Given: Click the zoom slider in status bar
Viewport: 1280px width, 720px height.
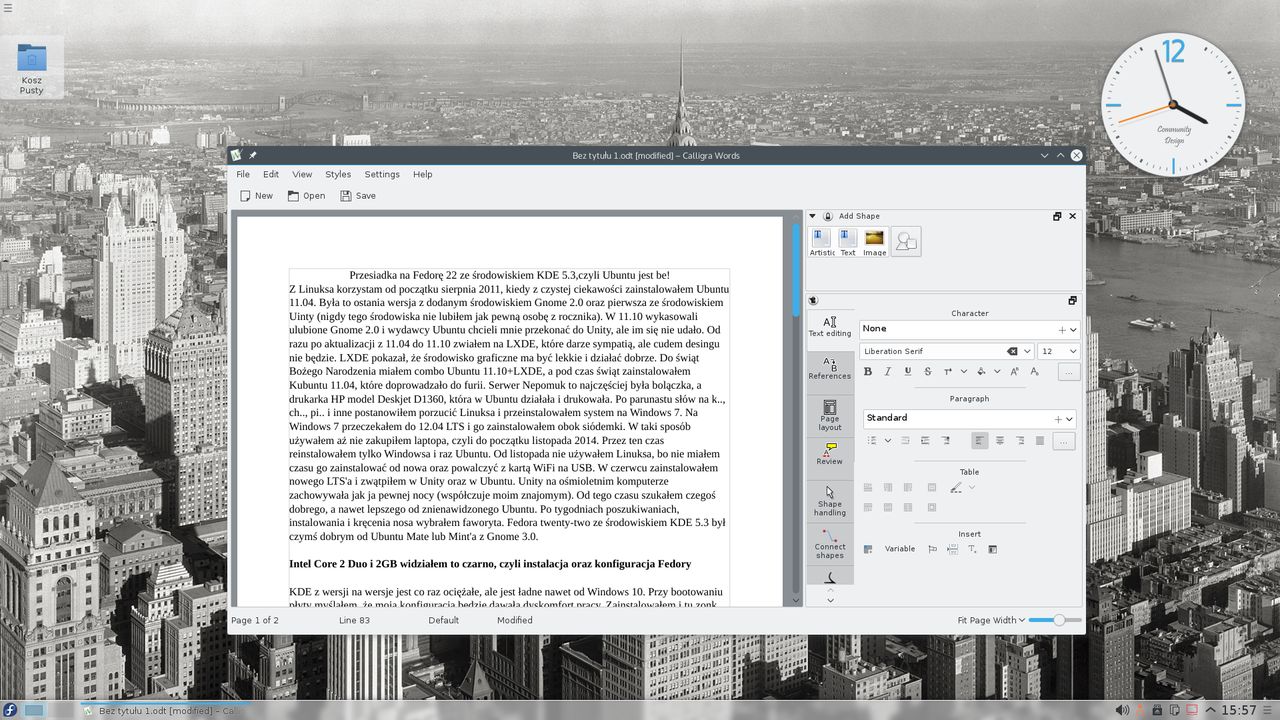Looking at the screenshot, I should coord(1055,620).
